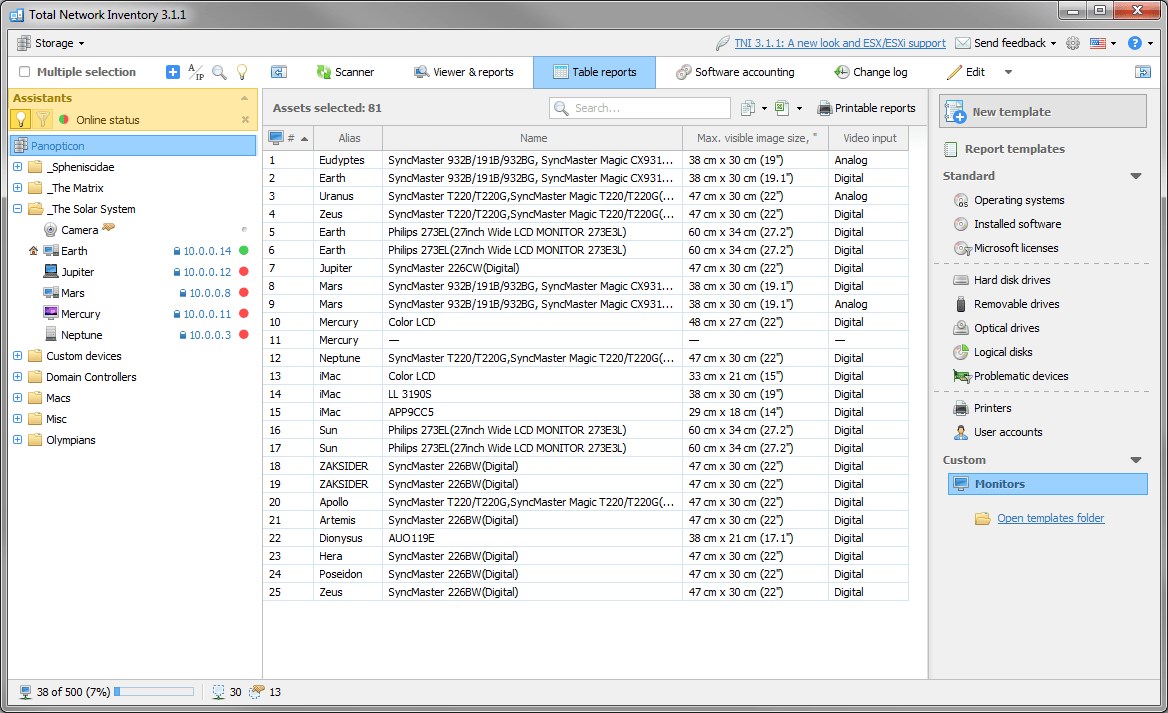Enable the Multiple selection checkbox

point(25,72)
